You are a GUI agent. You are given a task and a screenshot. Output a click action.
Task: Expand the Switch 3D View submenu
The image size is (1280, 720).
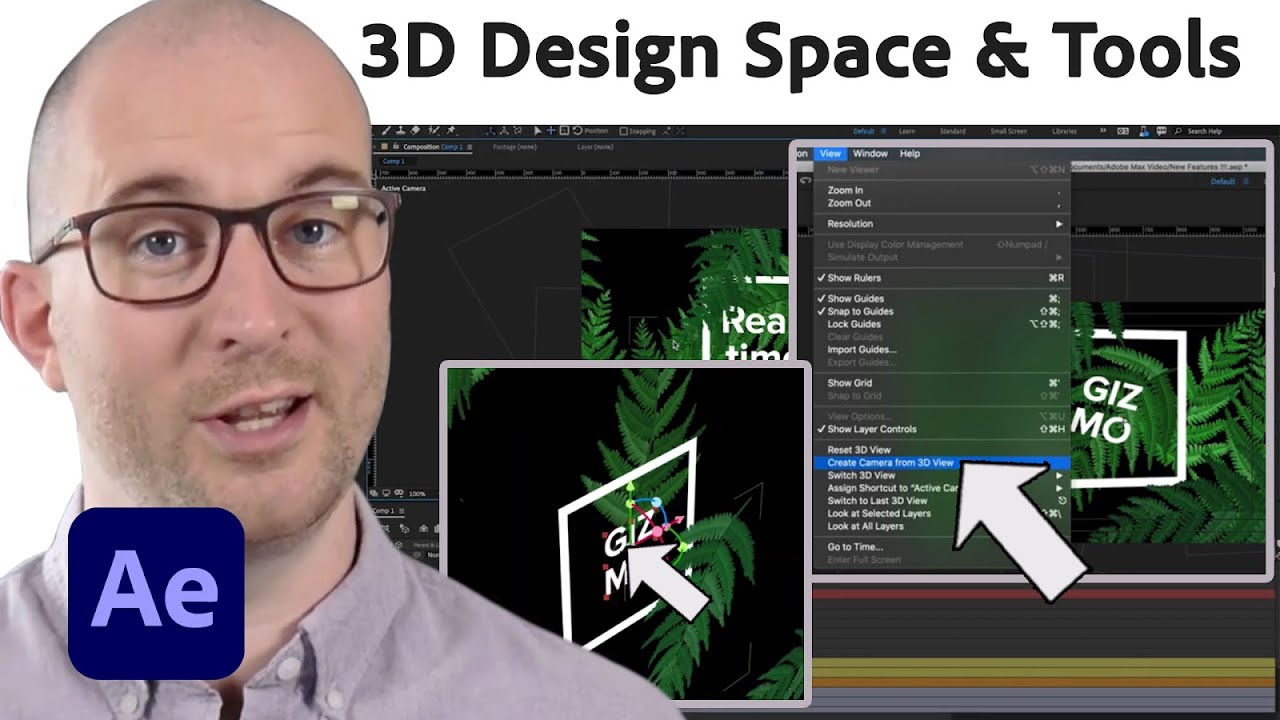coord(942,476)
